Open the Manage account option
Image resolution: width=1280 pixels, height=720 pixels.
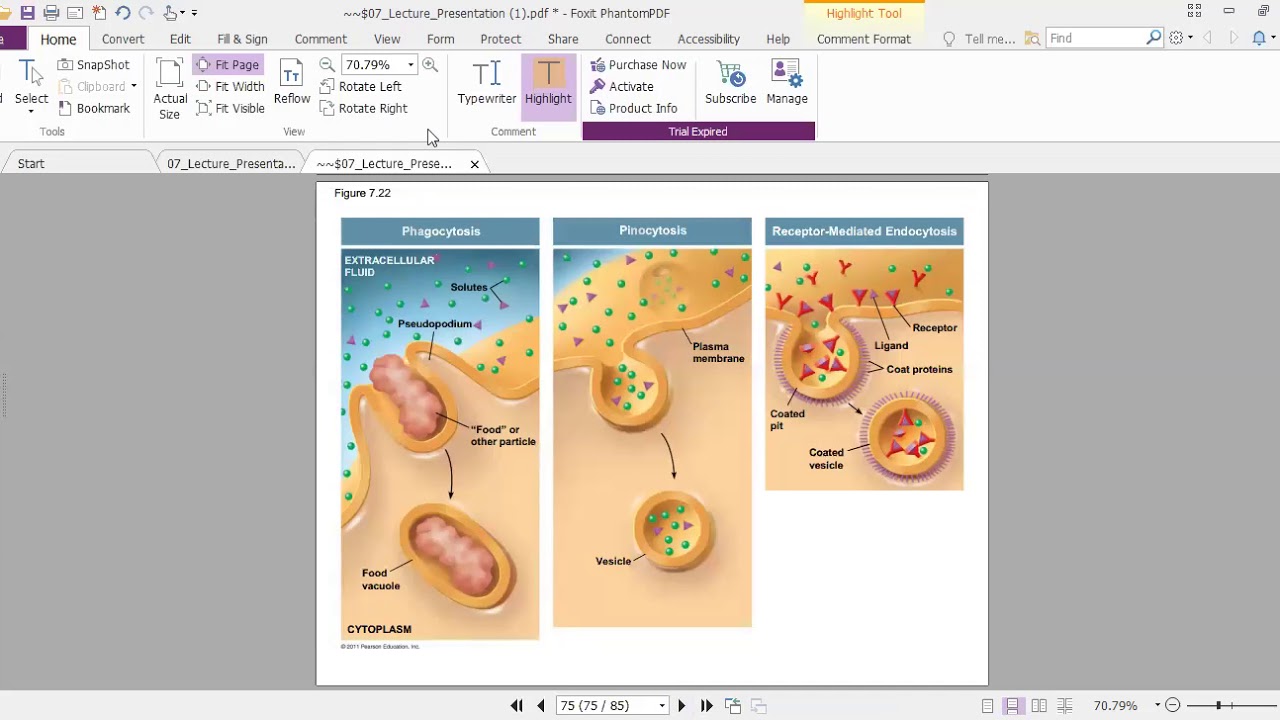pyautogui.click(x=787, y=83)
